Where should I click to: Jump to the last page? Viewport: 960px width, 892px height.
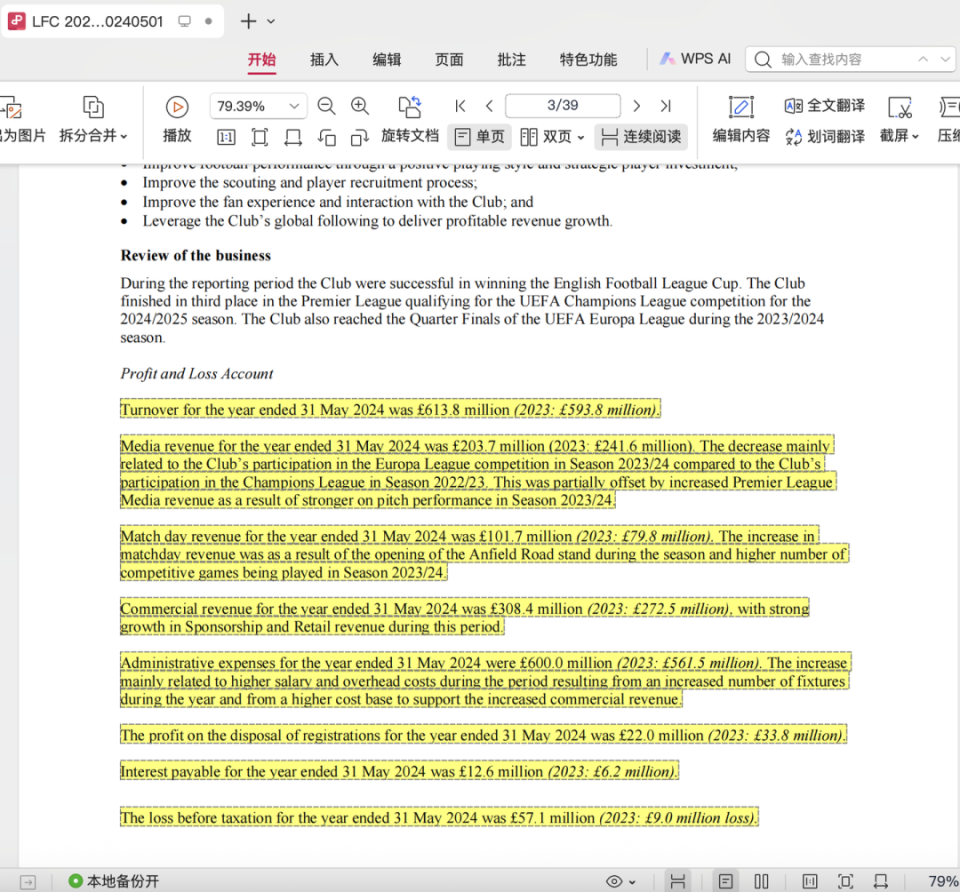coord(666,106)
